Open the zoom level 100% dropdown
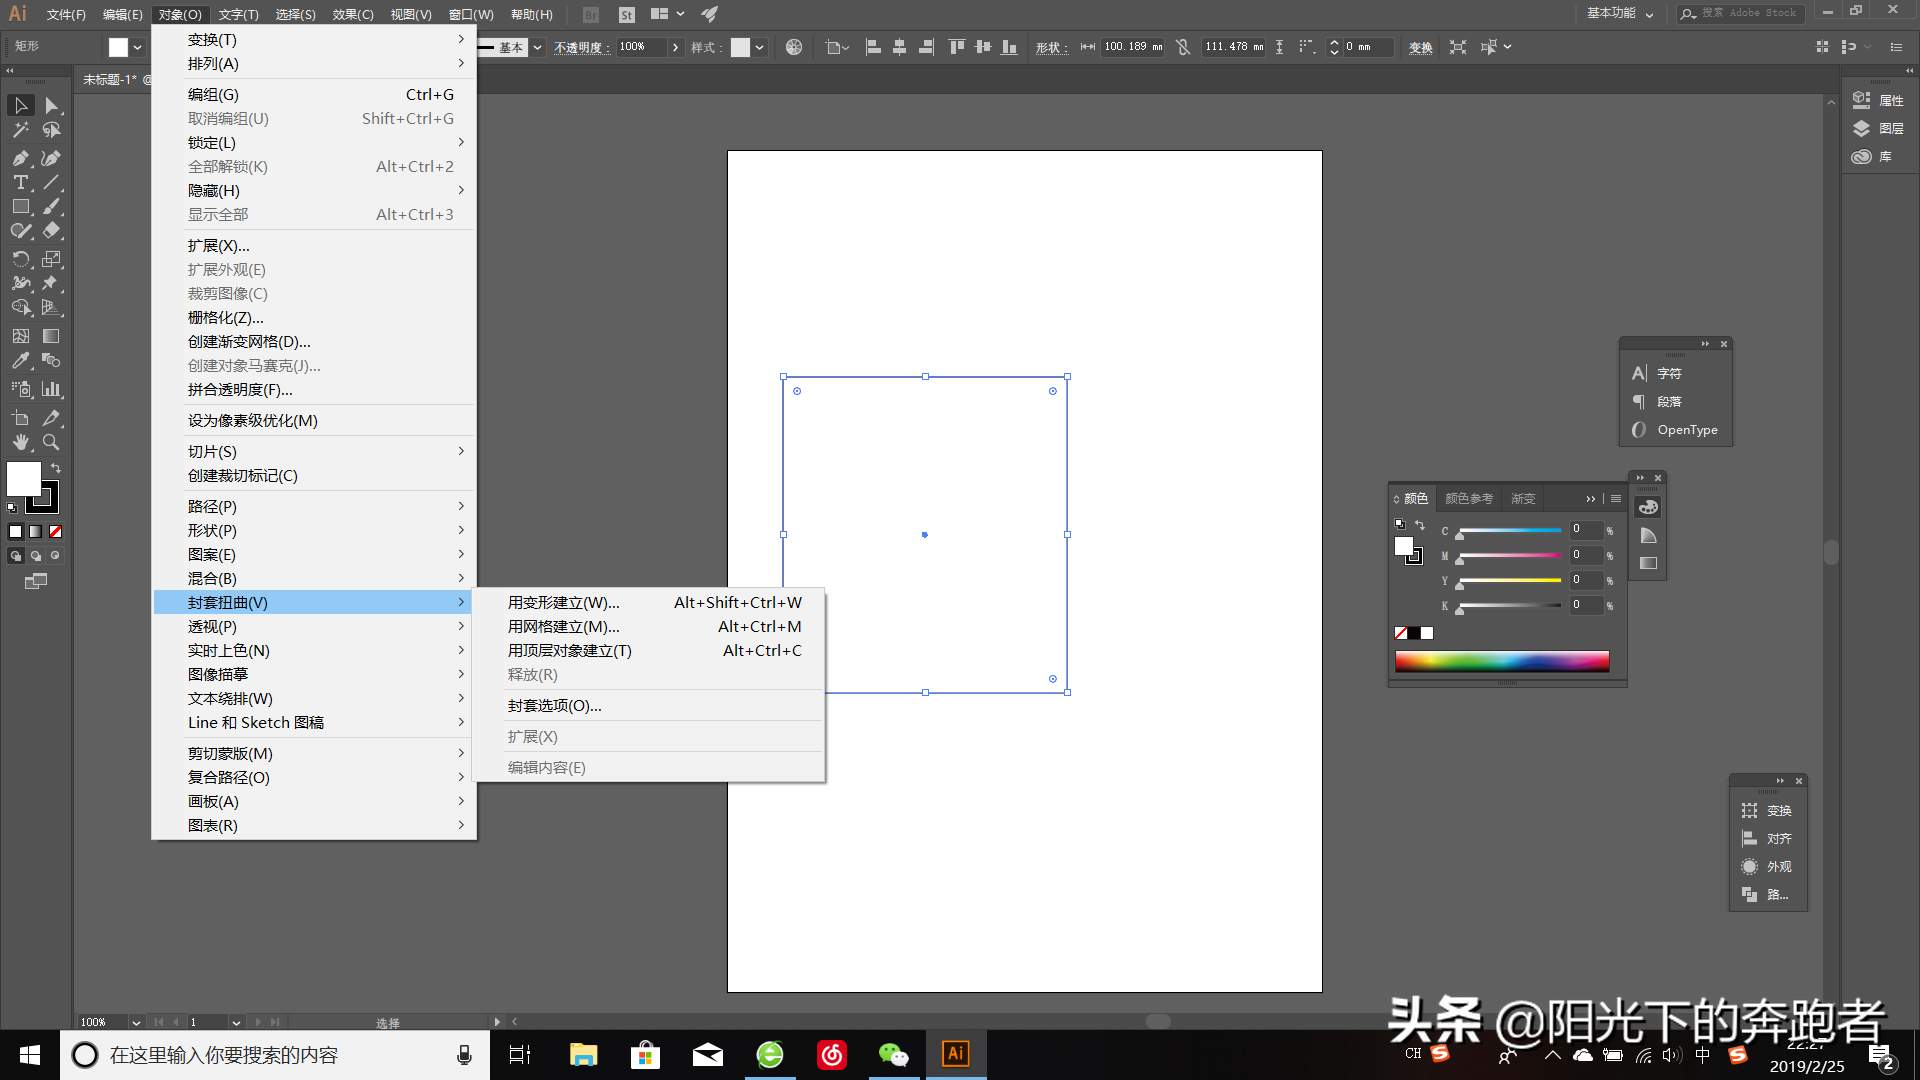 tap(136, 1022)
